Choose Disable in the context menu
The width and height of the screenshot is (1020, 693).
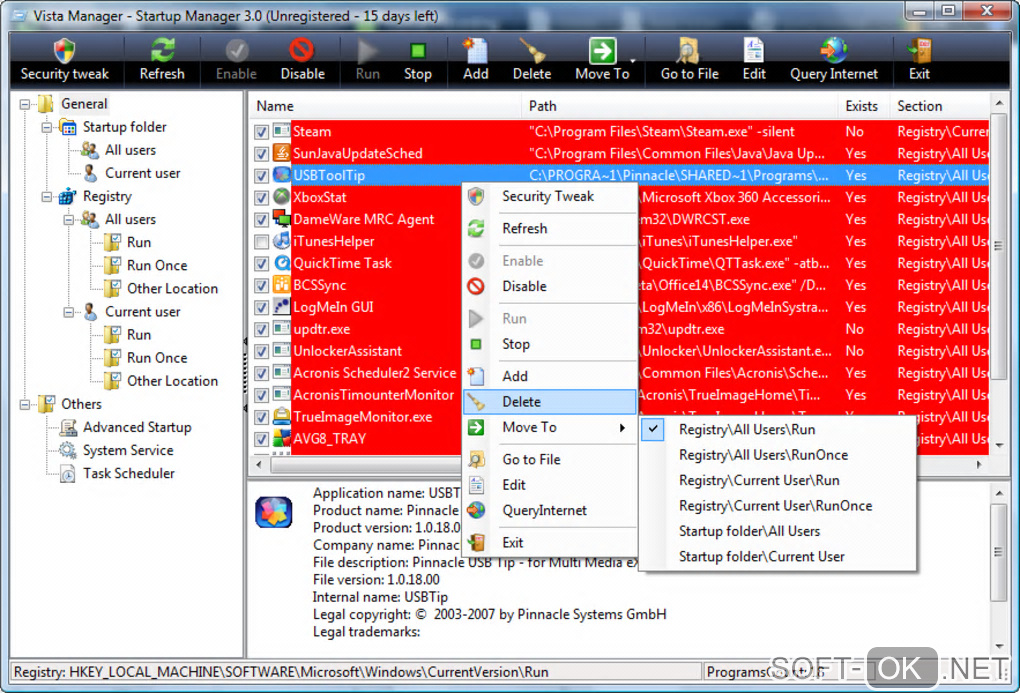coord(550,286)
